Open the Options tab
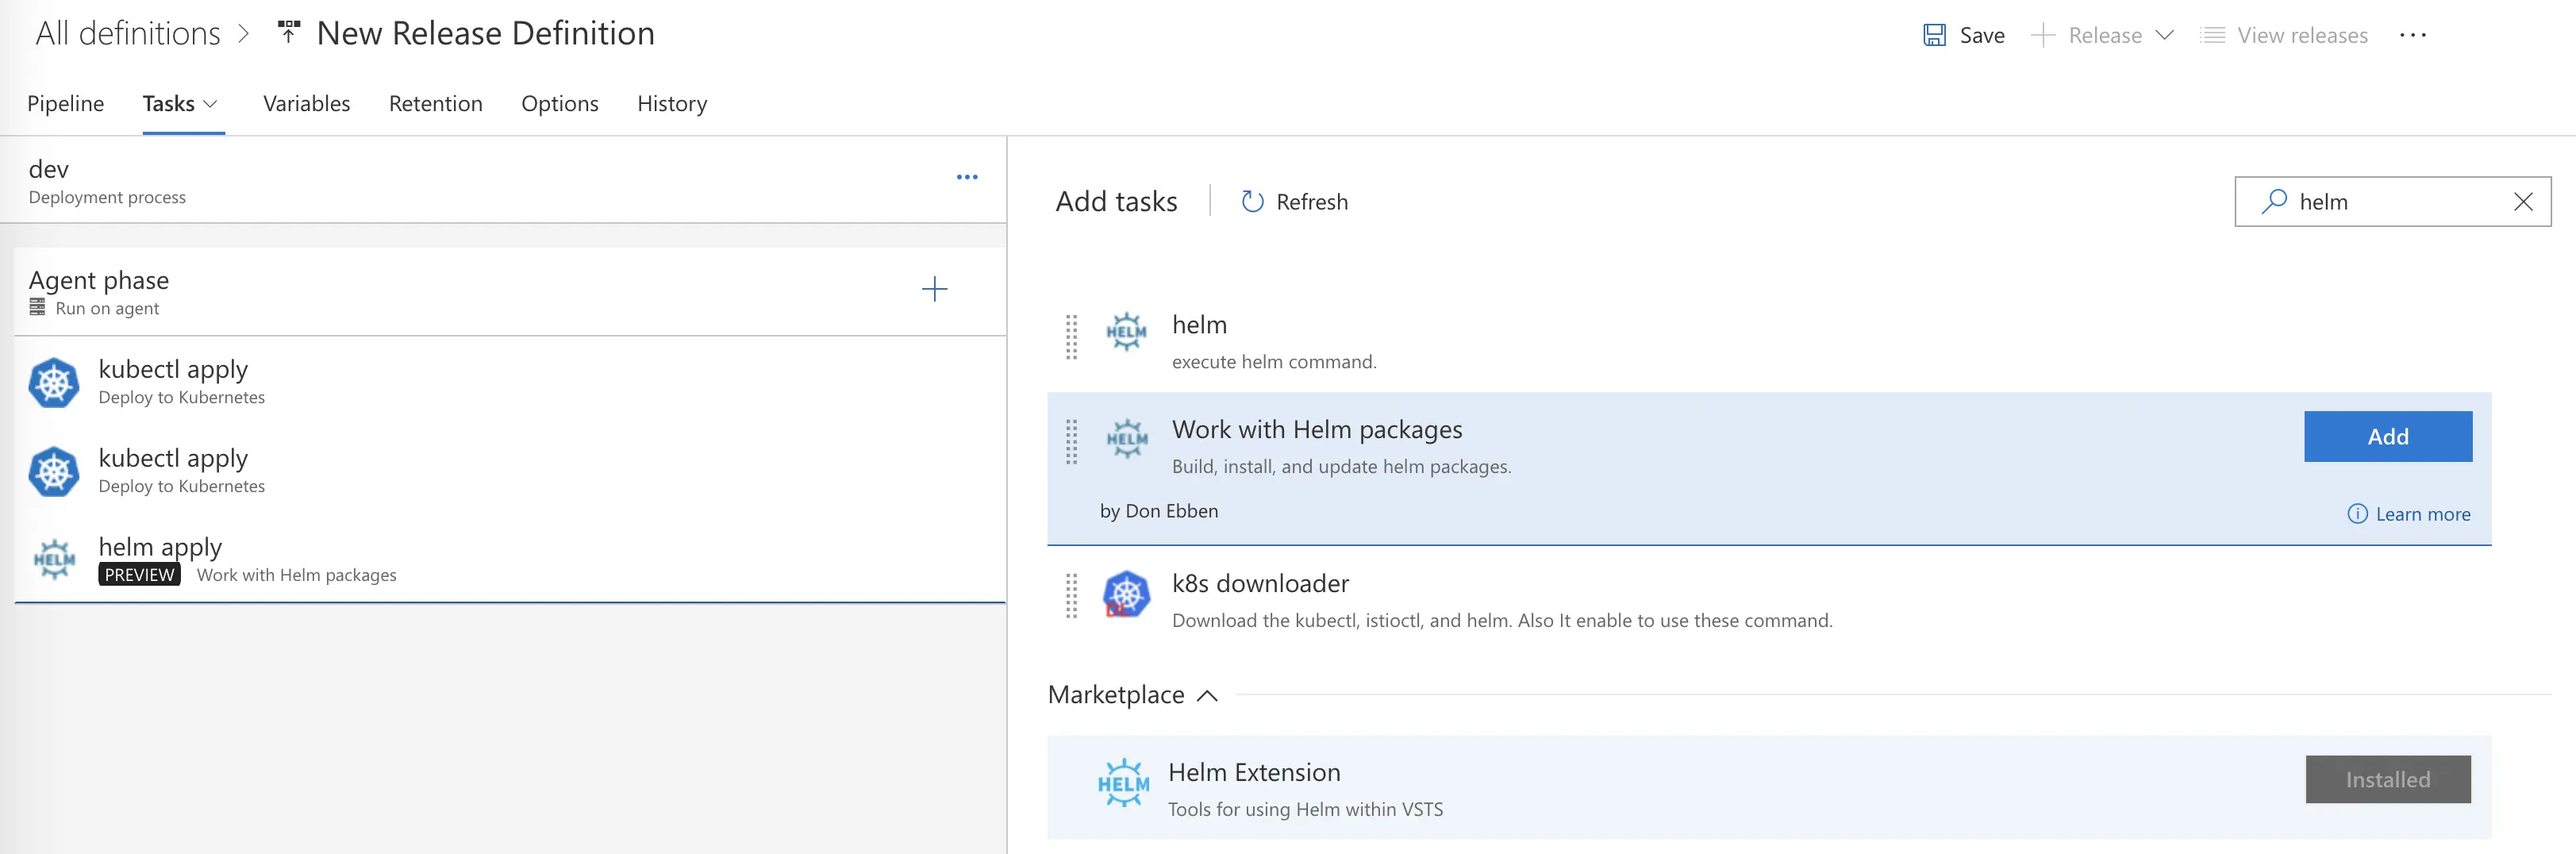 (x=559, y=104)
